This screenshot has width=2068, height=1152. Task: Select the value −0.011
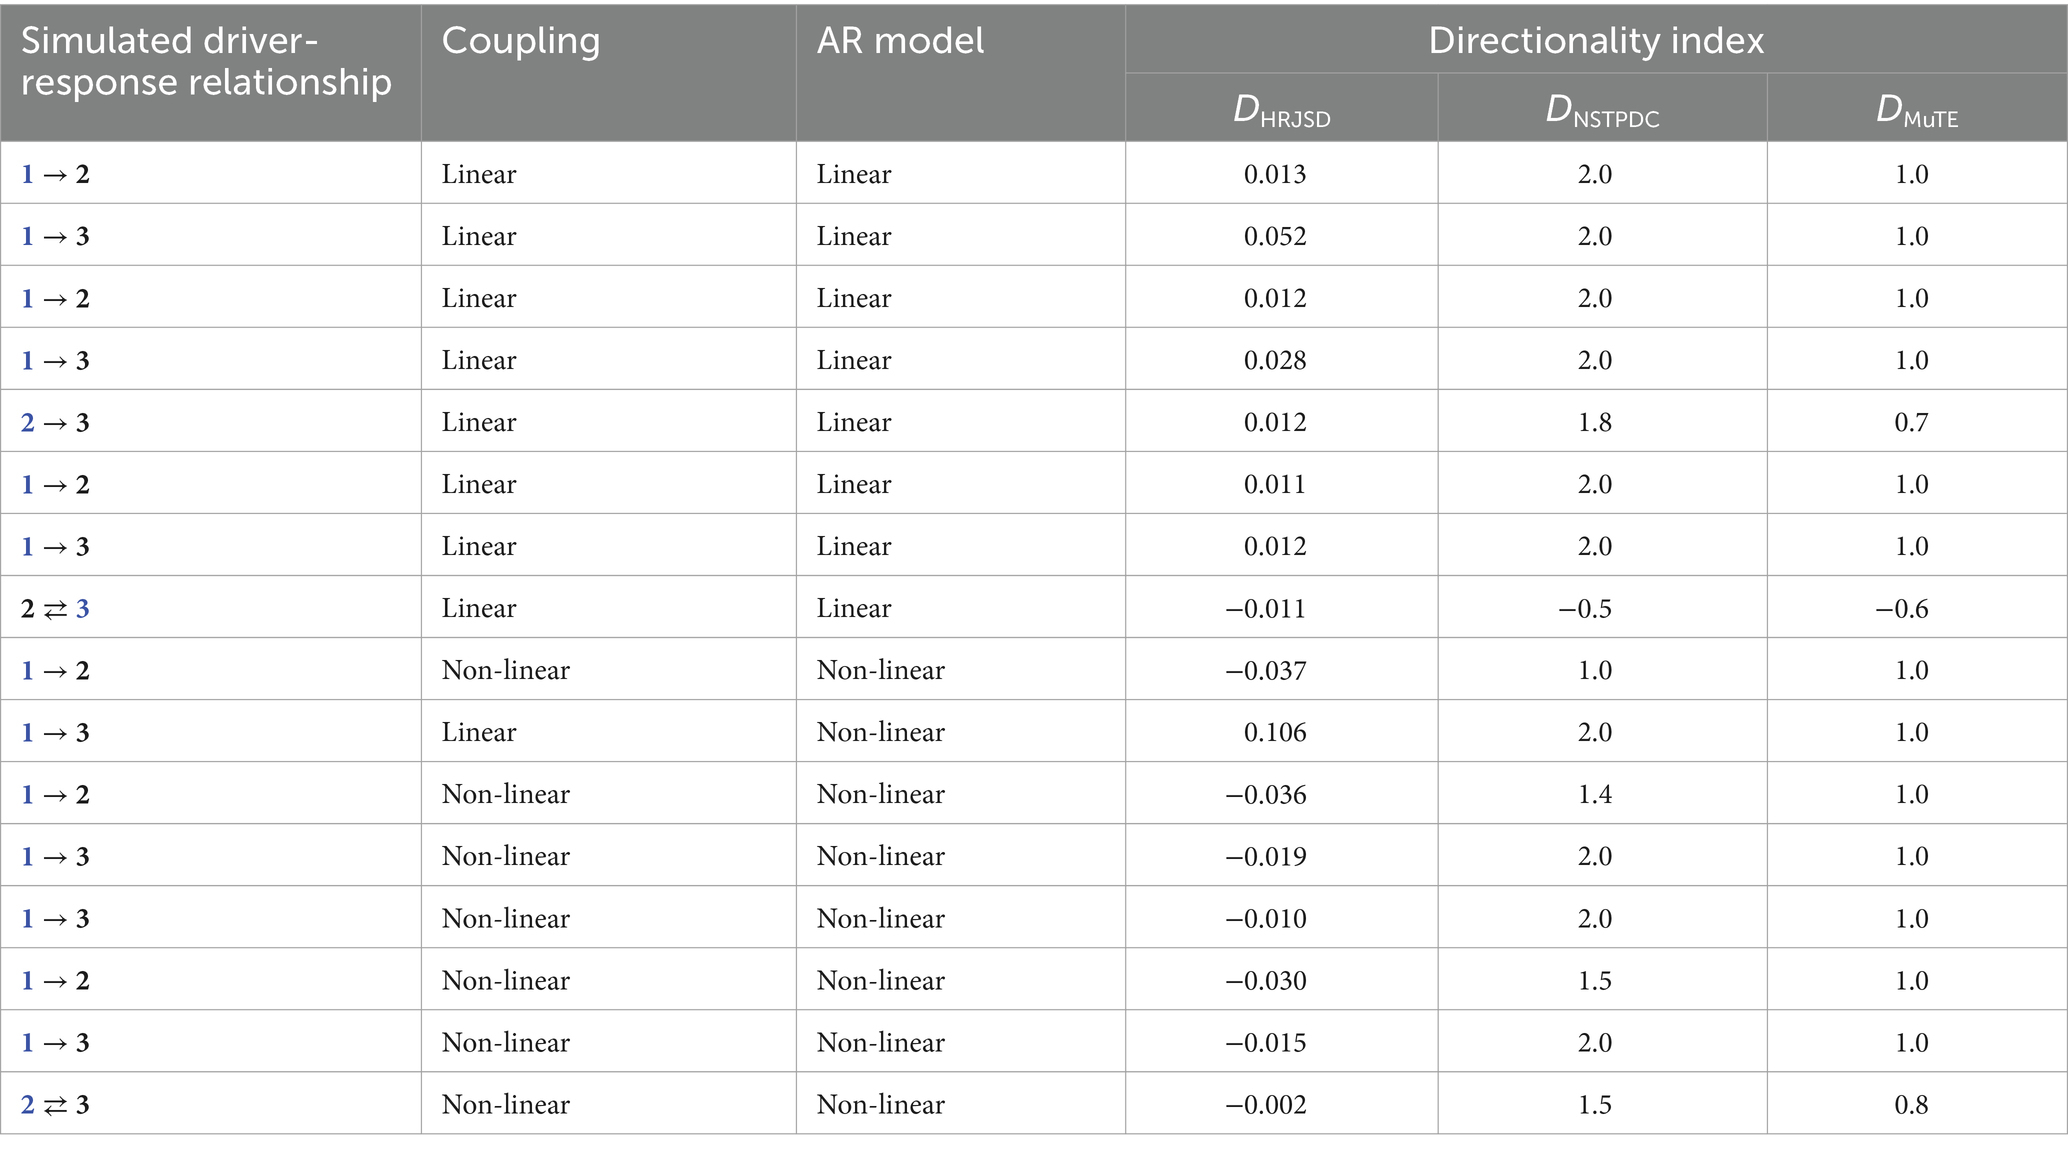pyautogui.click(x=1266, y=608)
